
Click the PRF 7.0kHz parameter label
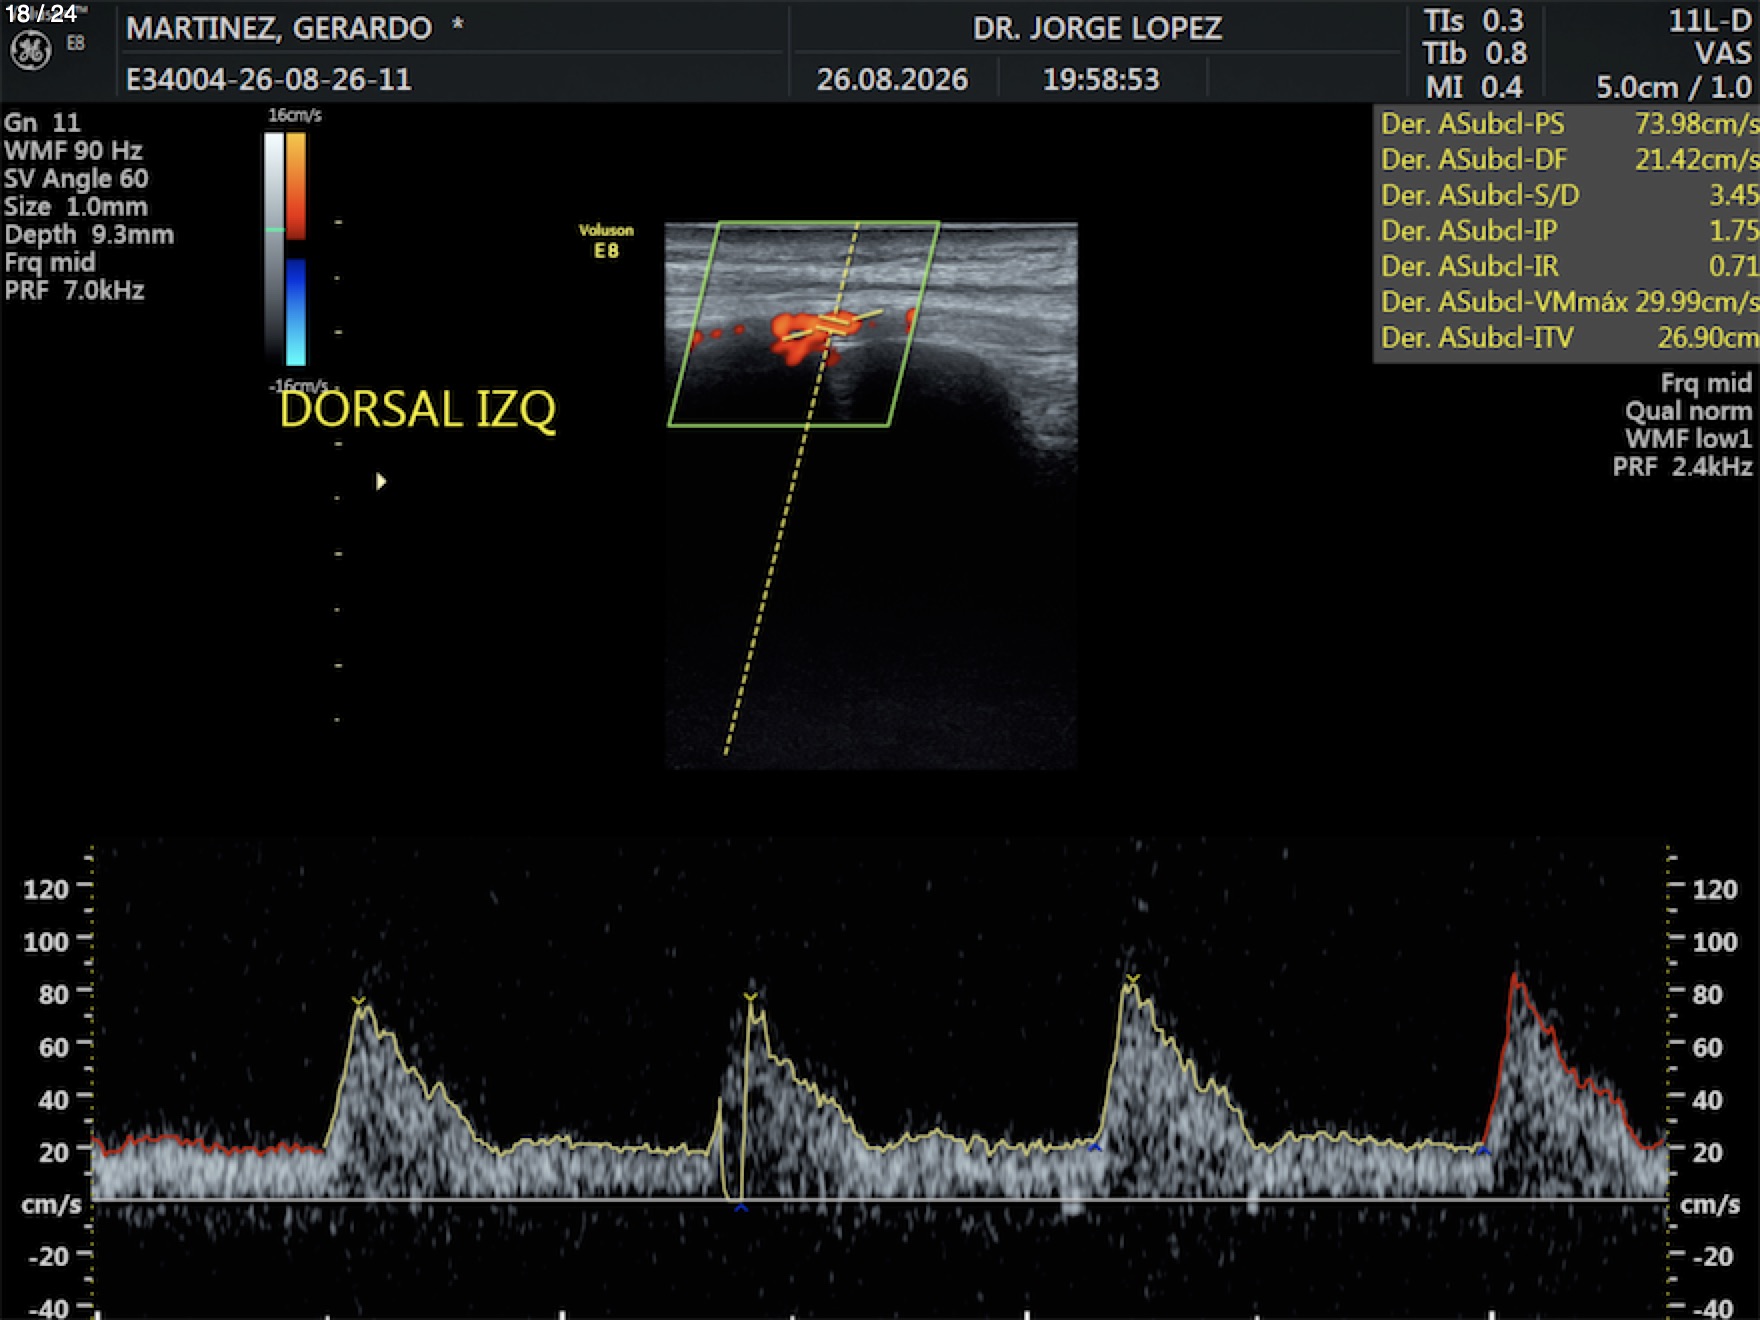tap(75, 291)
